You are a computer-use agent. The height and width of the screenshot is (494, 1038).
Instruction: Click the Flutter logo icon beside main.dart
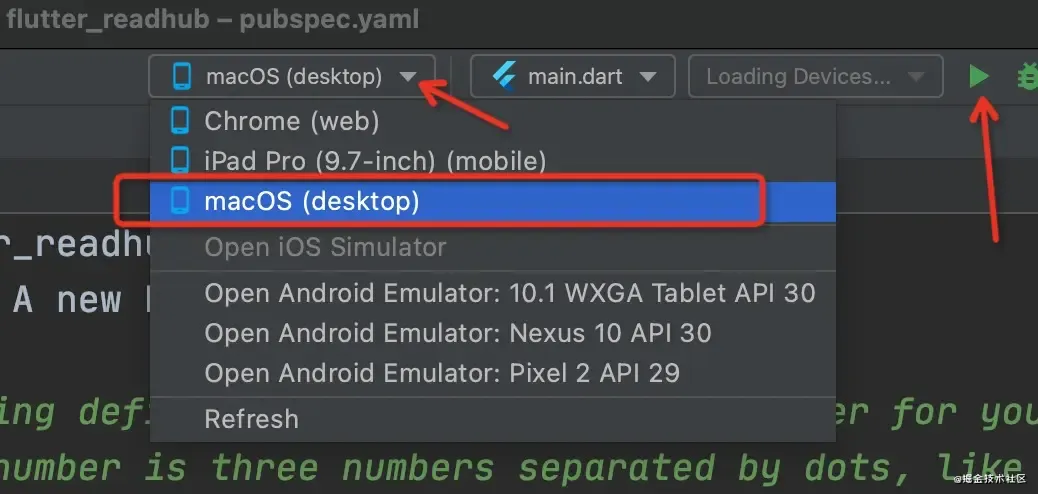click(504, 76)
